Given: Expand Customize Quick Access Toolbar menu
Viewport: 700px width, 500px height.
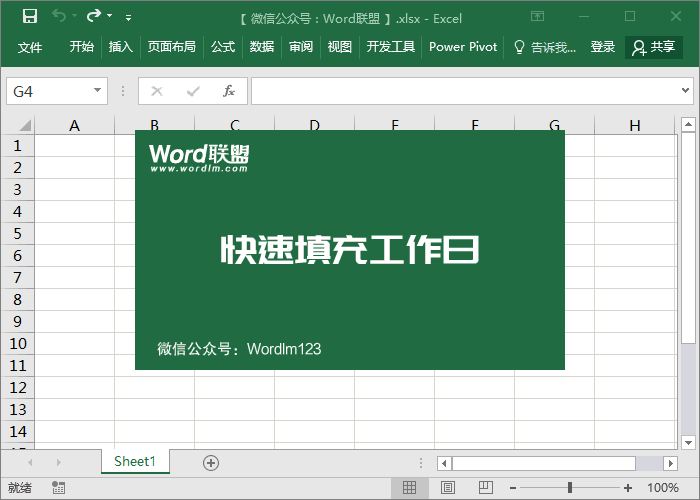Looking at the screenshot, I should click(129, 18).
